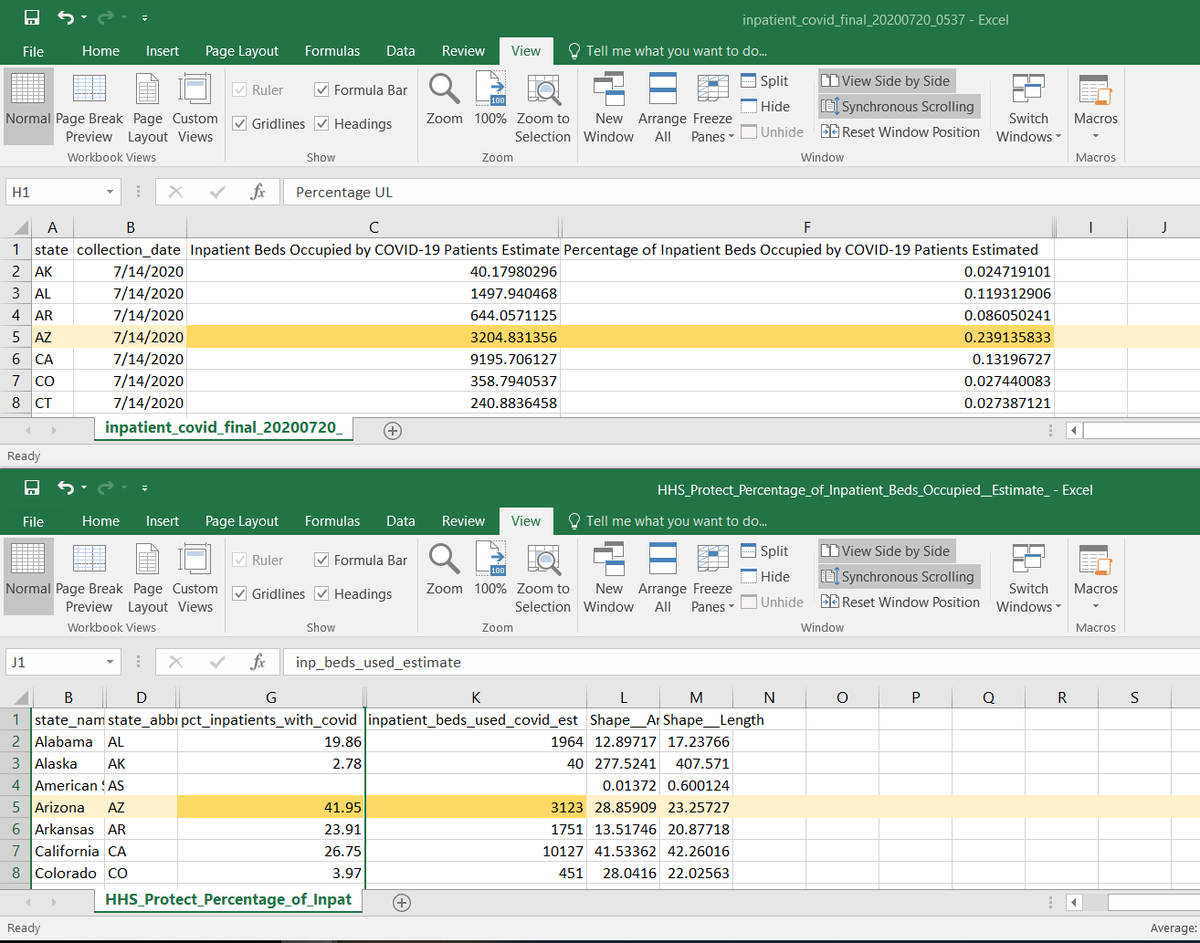Image resolution: width=1200 pixels, height=943 pixels.
Task: Click Reset Window Position in bottom window
Action: [x=900, y=602]
